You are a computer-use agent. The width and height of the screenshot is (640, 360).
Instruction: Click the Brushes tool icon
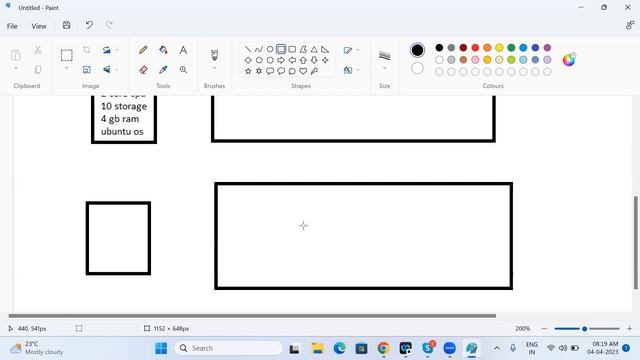[214, 55]
